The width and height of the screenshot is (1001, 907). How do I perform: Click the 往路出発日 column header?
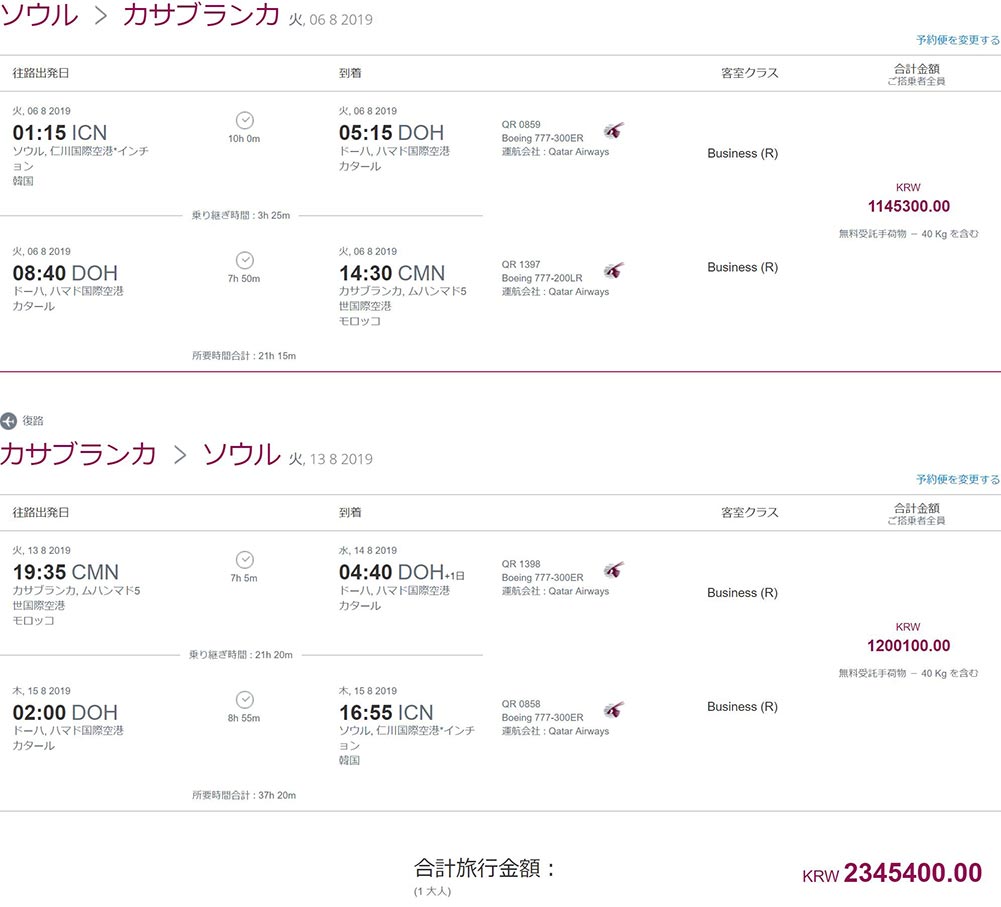(41, 72)
